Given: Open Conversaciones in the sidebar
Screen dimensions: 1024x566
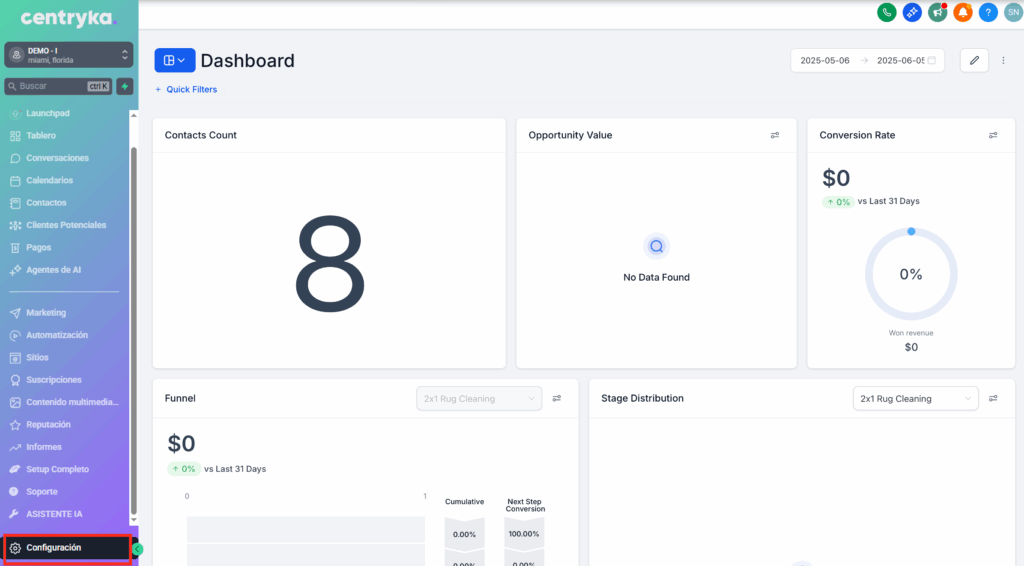Looking at the screenshot, I should click(57, 158).
